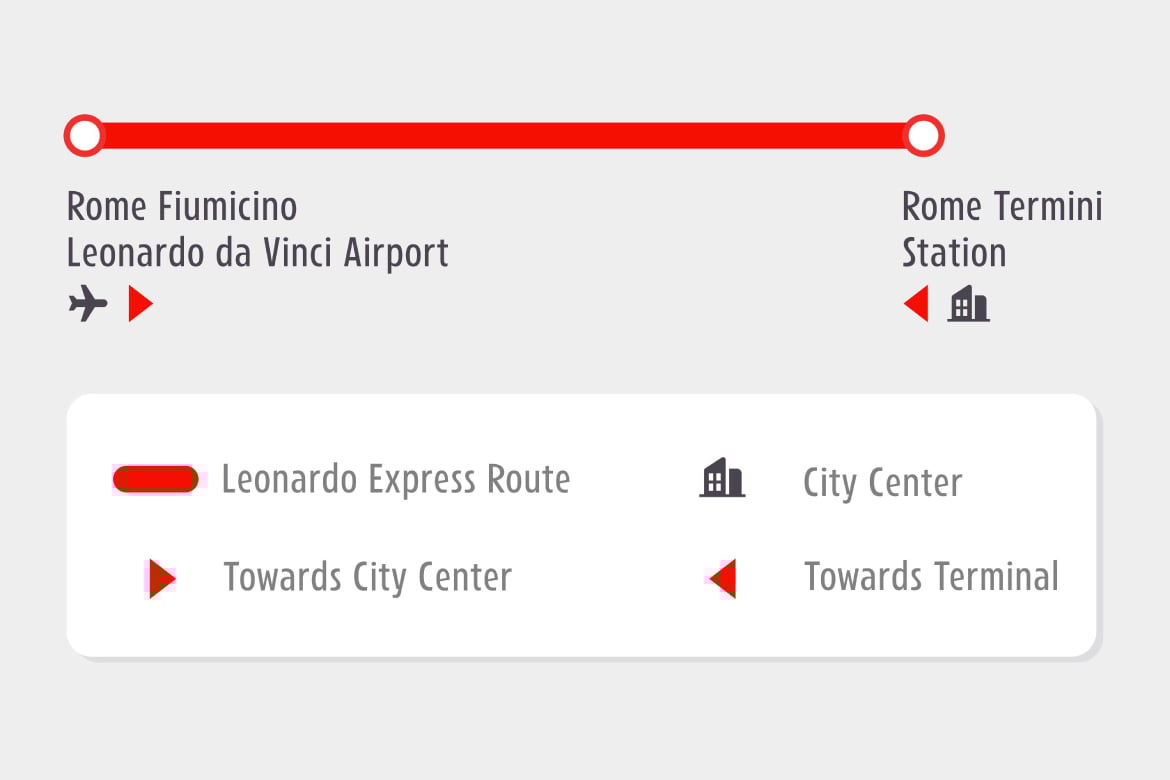Click the Towards City Center legend label

(368, 578)
